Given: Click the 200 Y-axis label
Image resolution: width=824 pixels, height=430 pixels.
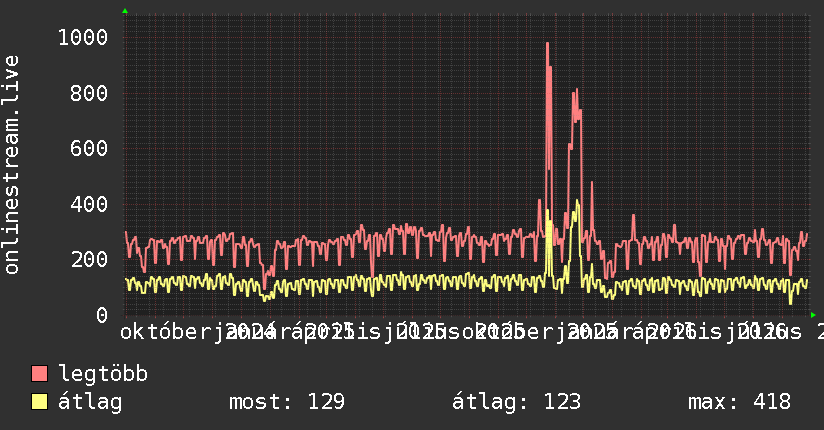Looking at the screenshot, I should (x=89, y=259).
